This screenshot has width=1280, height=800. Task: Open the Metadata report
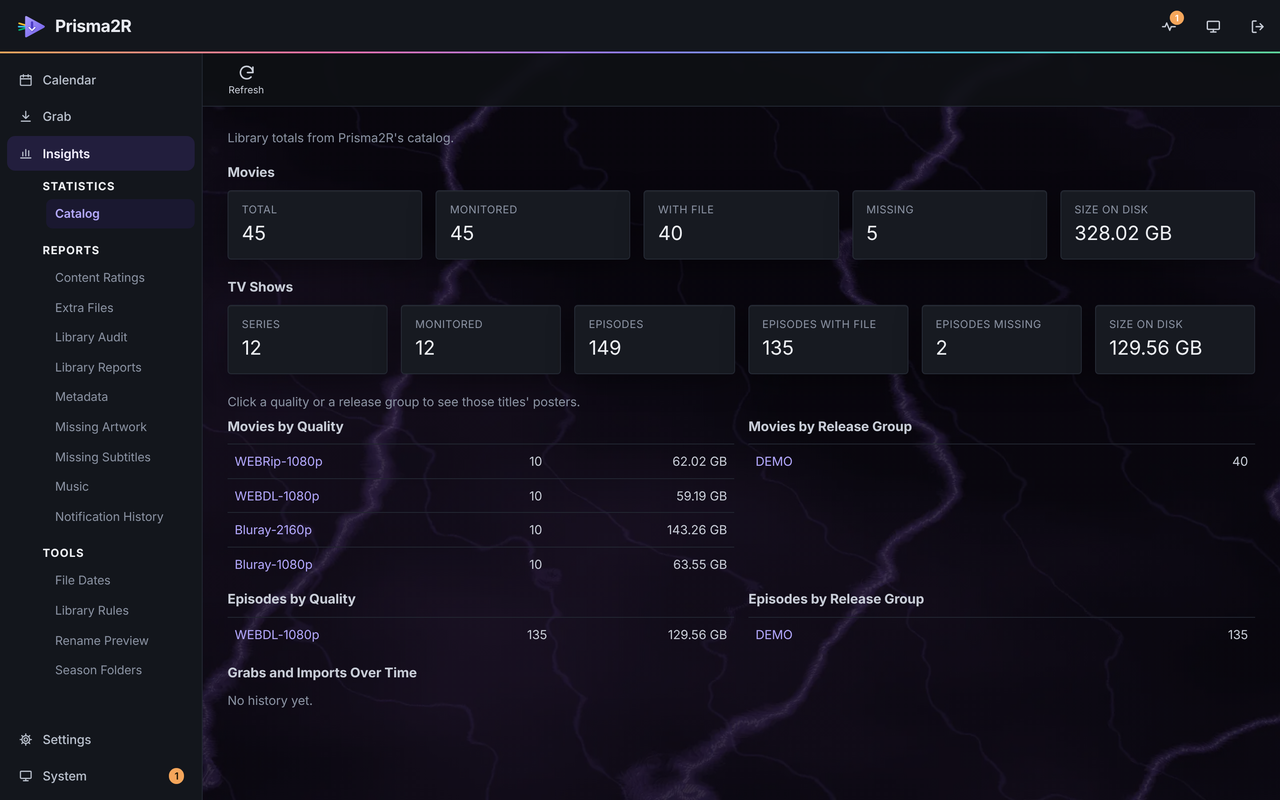tap(81, 397)
